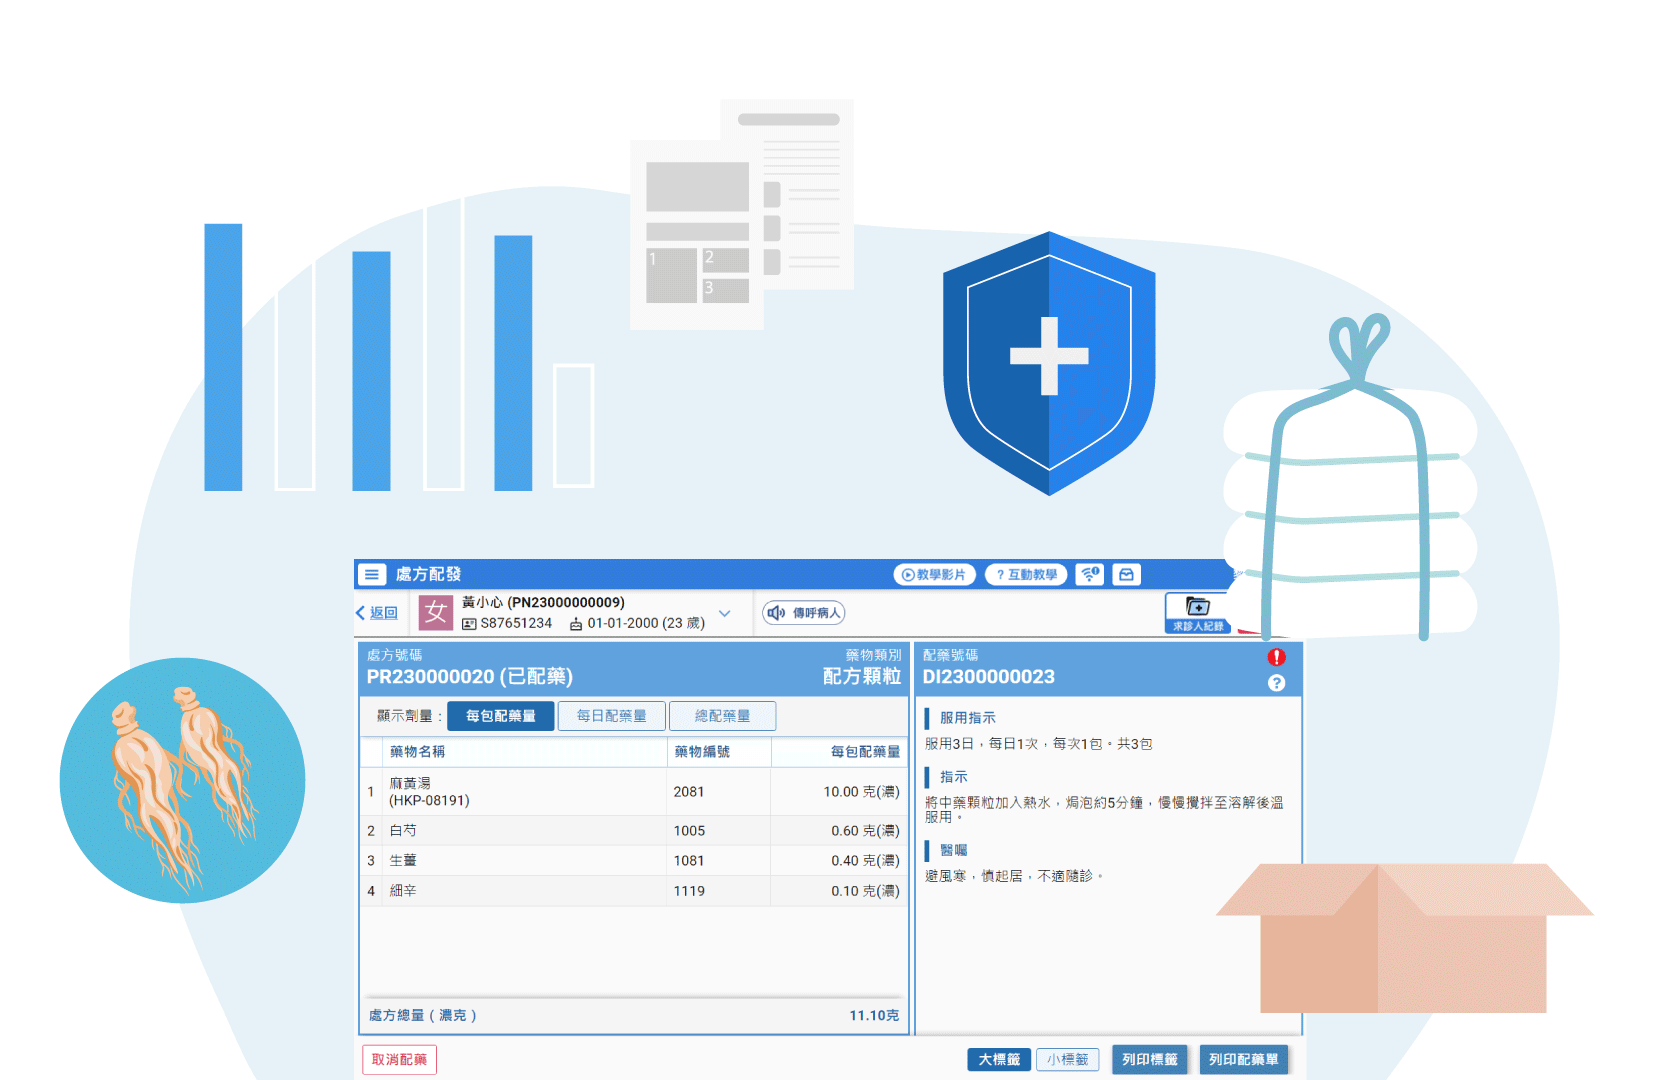Select the 生薑 drug row

[x=634, y=861]
